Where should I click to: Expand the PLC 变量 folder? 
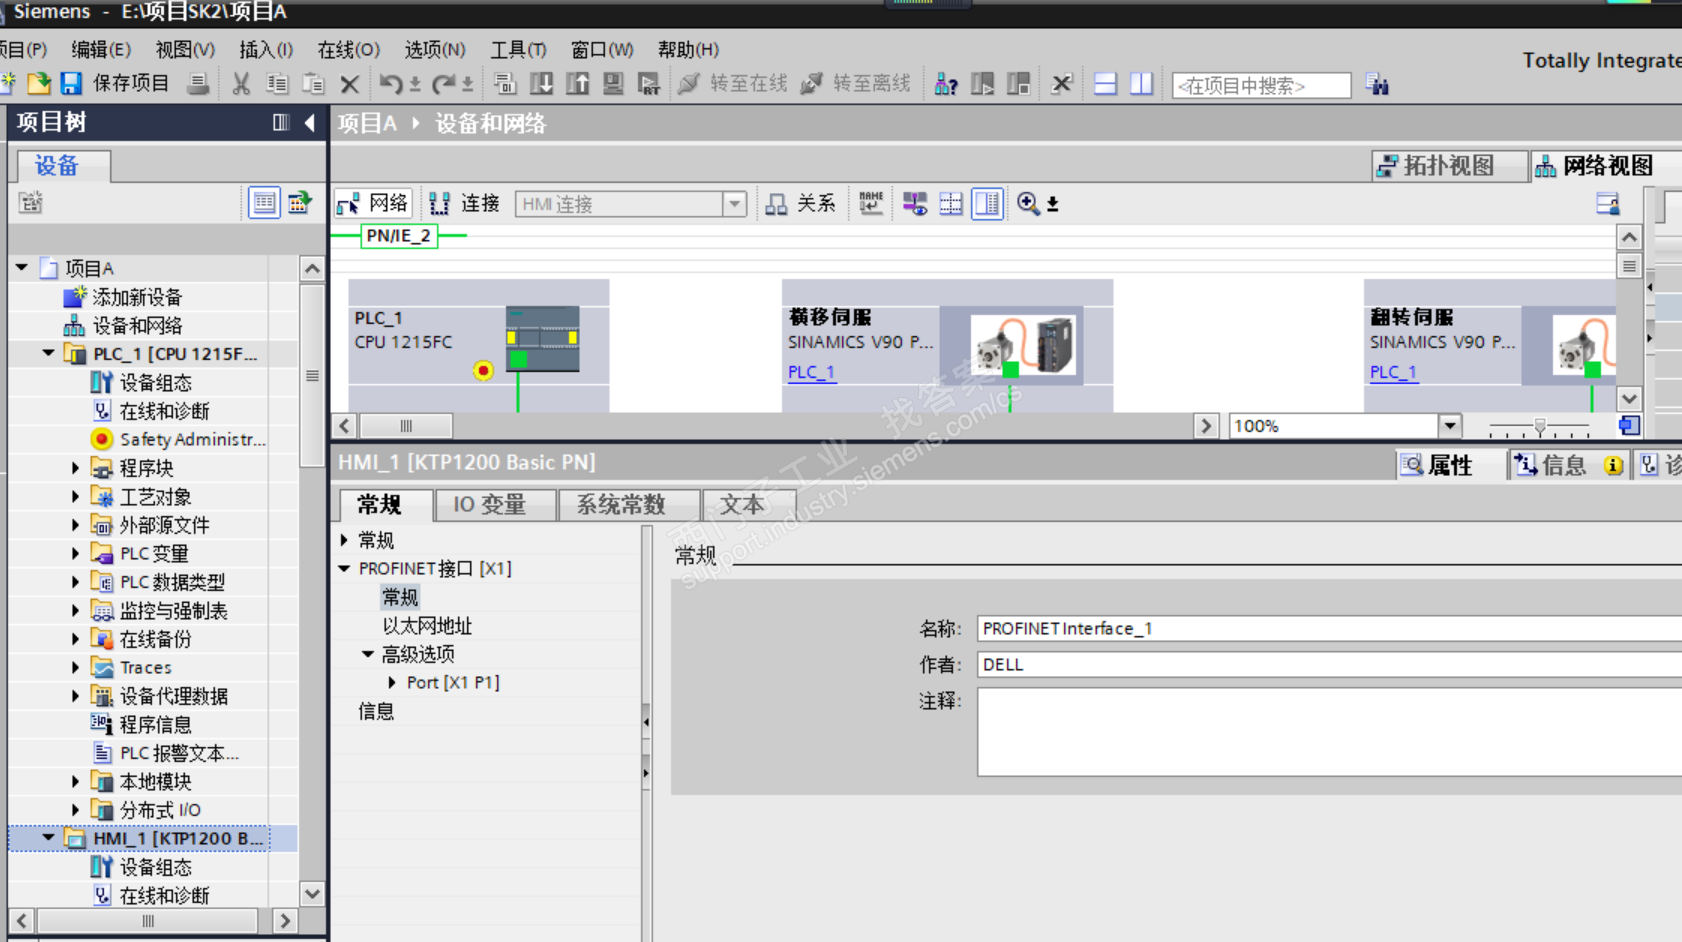coord(75,553)
